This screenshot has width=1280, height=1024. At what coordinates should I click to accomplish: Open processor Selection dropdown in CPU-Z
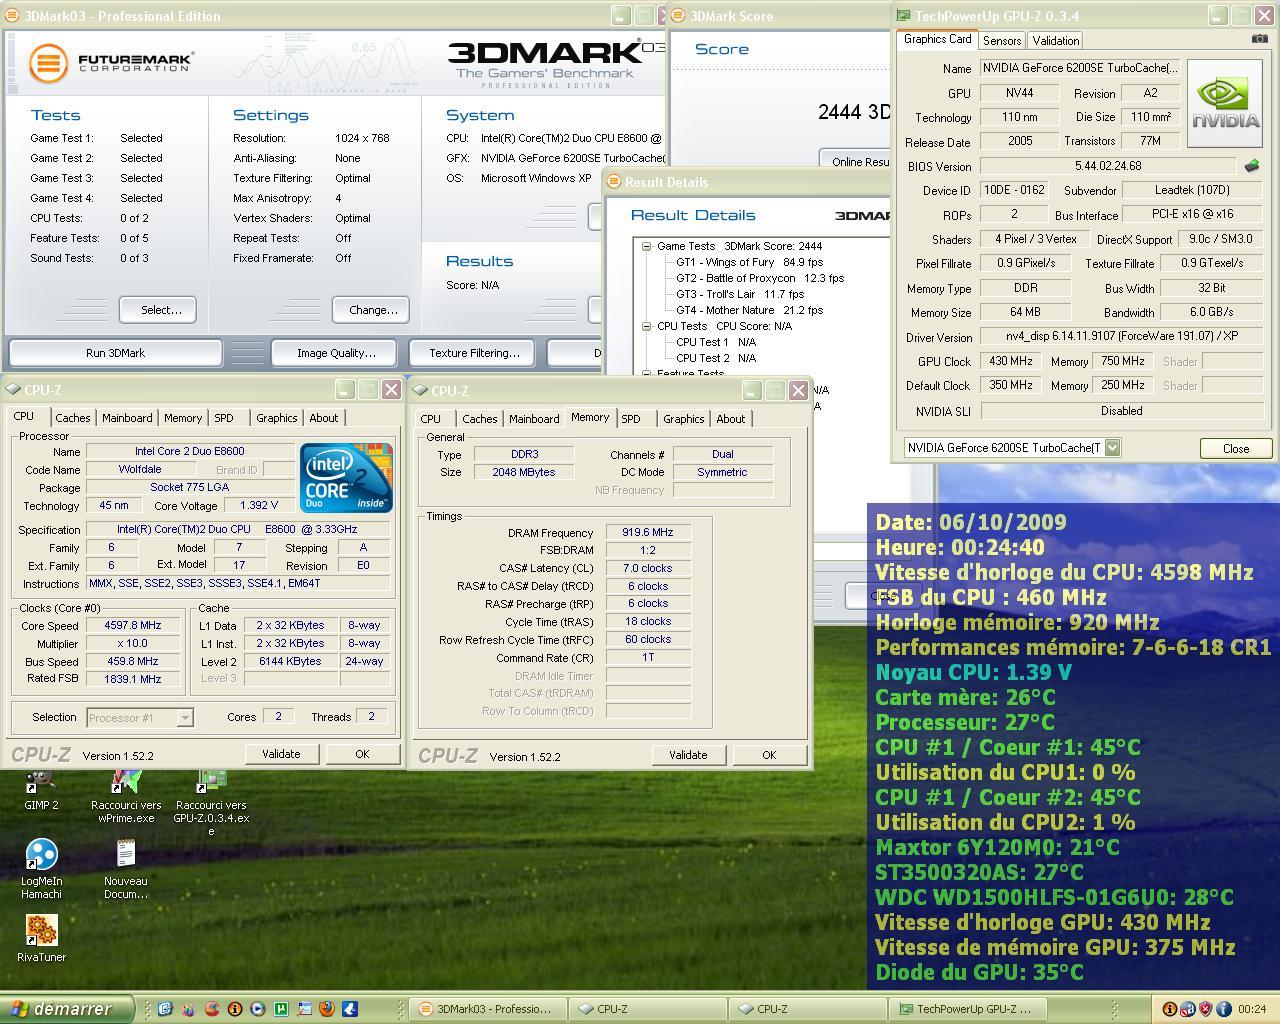click(x=185, y=717)
